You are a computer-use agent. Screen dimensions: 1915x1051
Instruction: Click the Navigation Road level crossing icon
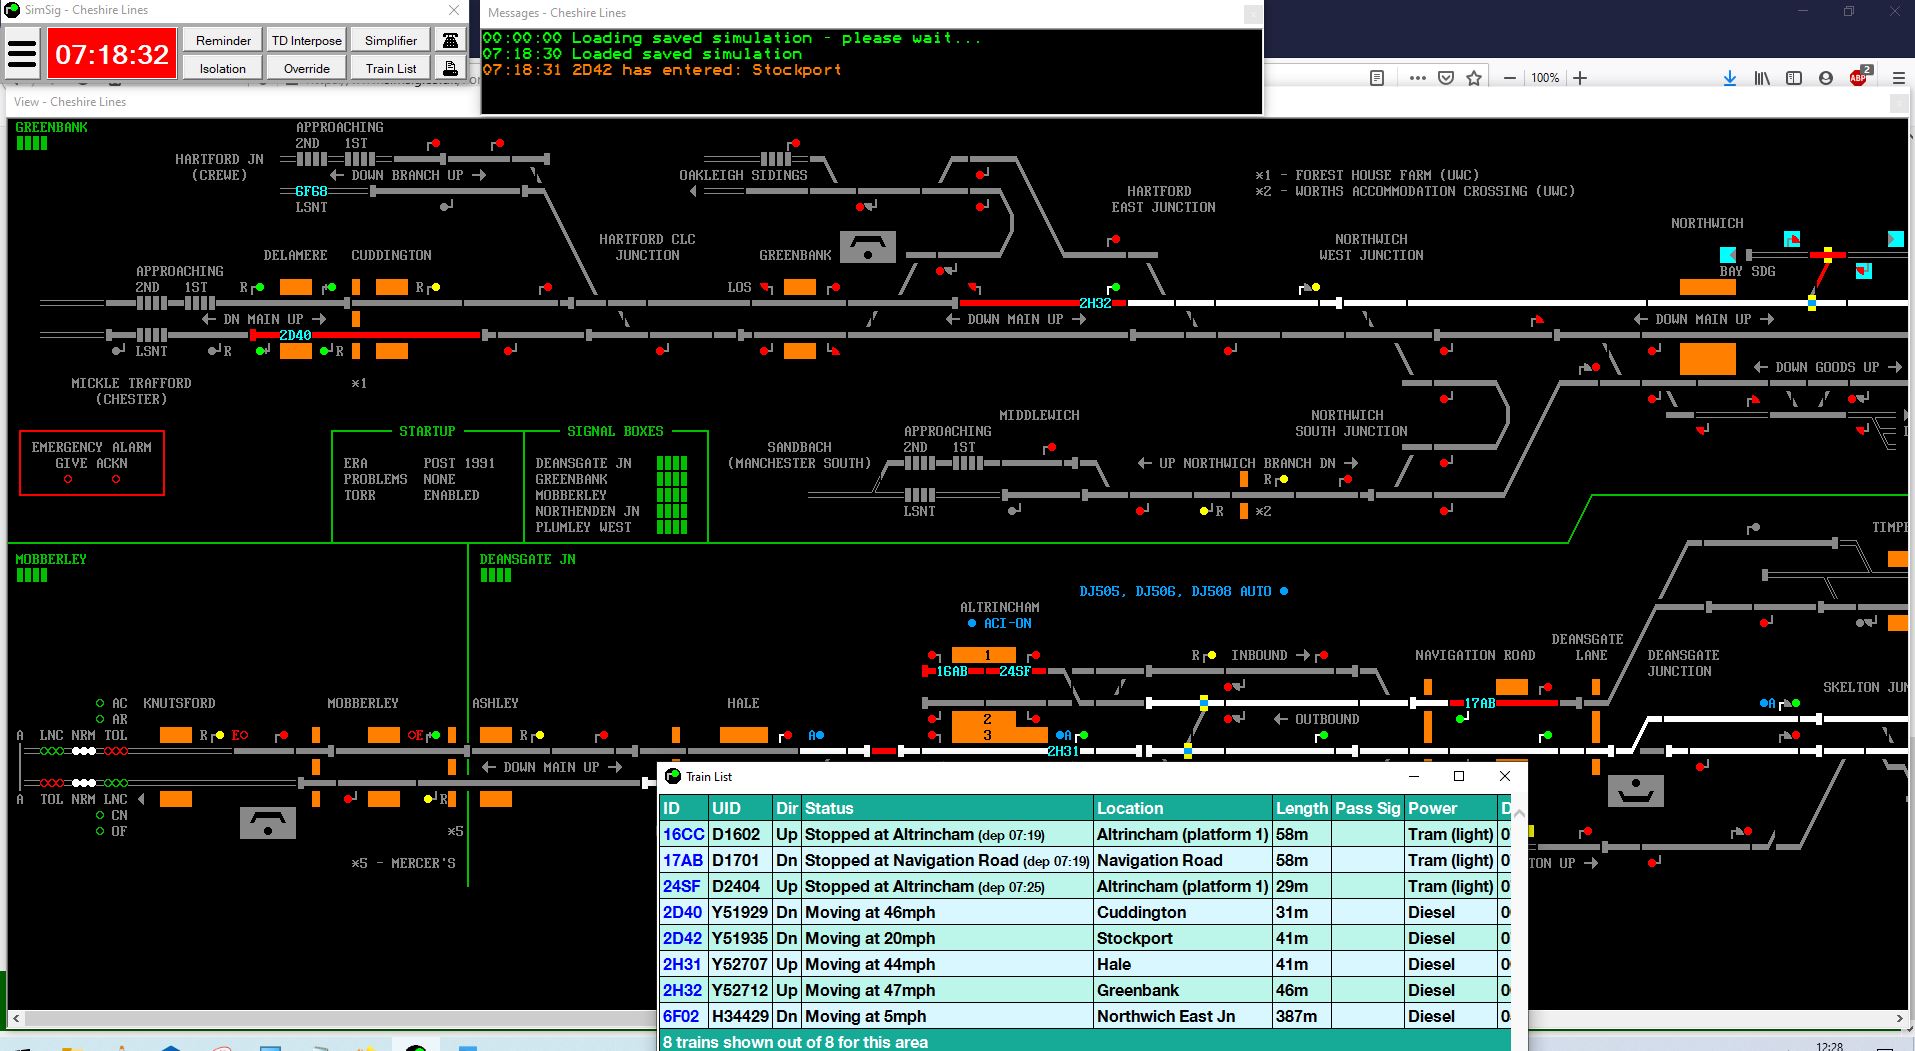tap(1635, 791)
